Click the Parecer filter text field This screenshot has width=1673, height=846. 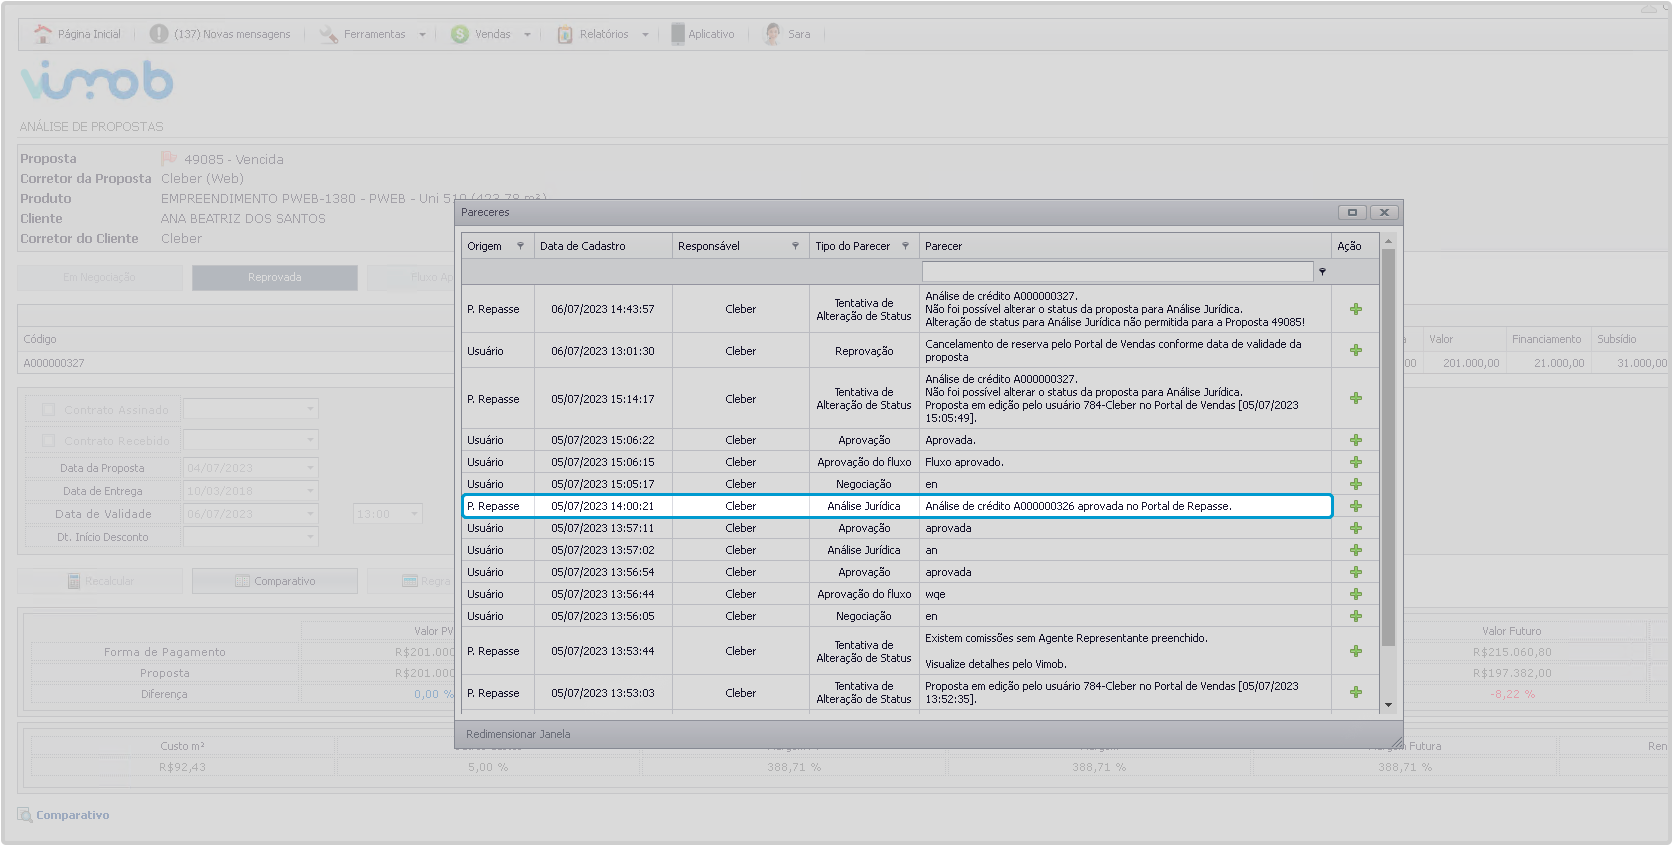point(1116,272)
